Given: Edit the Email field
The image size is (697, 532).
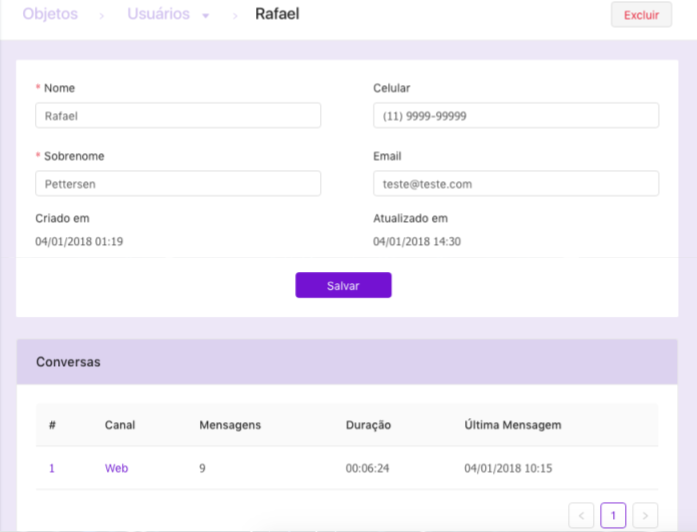Looking at the screenshot, I should tap(516, 184).
